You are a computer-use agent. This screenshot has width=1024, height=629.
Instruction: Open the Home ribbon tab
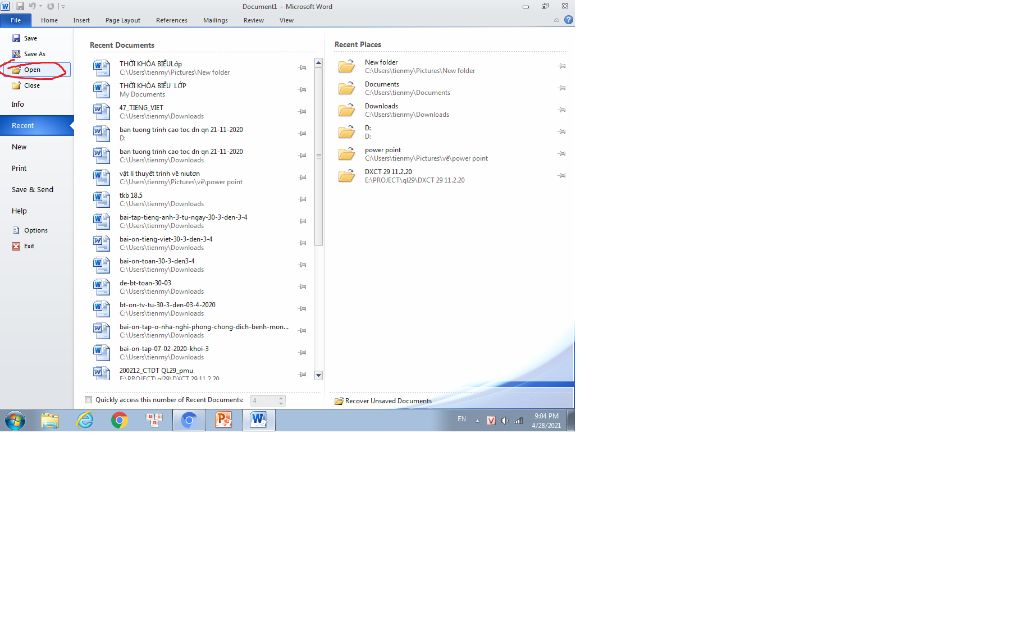coord(49,20)
